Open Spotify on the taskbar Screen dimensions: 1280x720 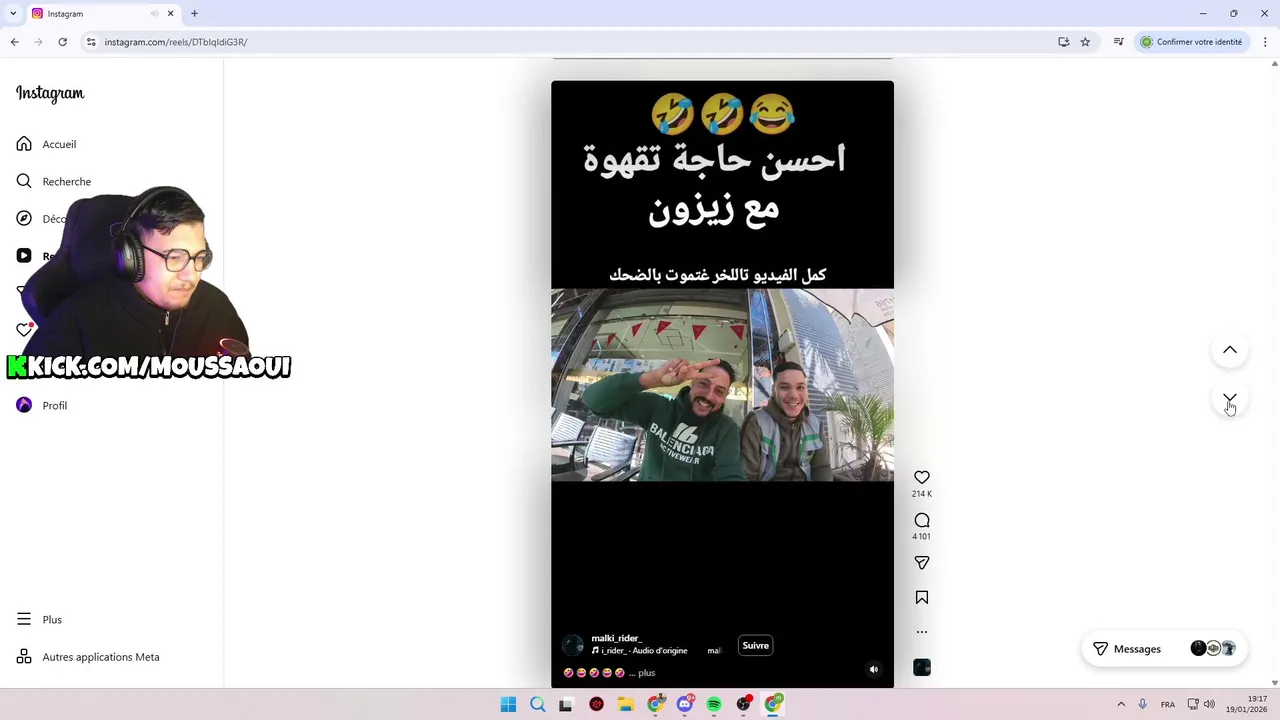[x=714, y=704]
